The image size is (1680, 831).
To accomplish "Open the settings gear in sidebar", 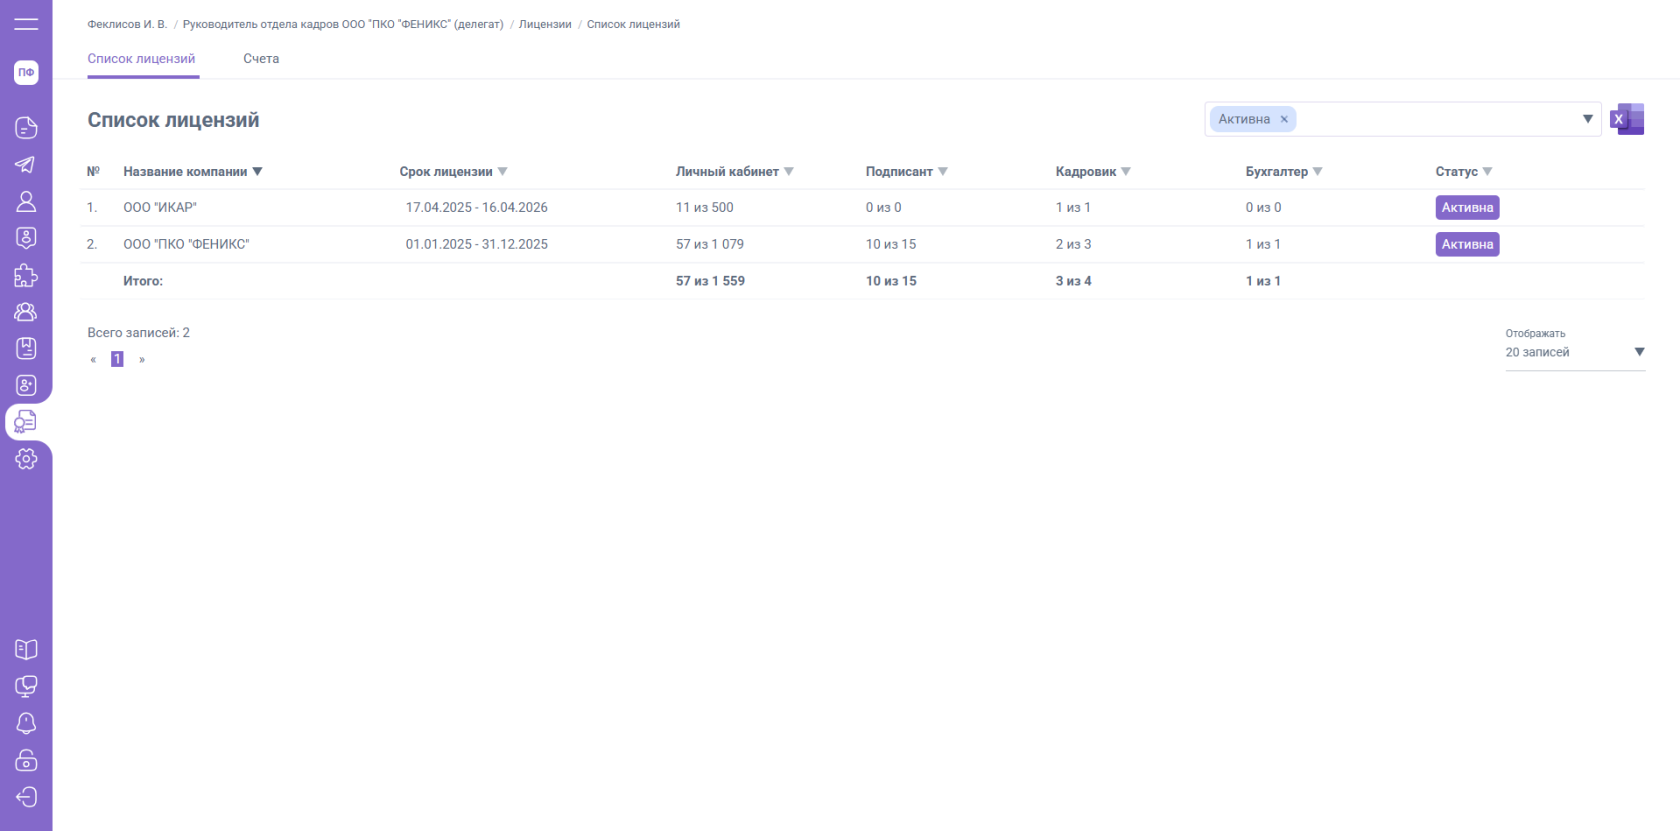I will pyautogui.click(x=26, y=459).
